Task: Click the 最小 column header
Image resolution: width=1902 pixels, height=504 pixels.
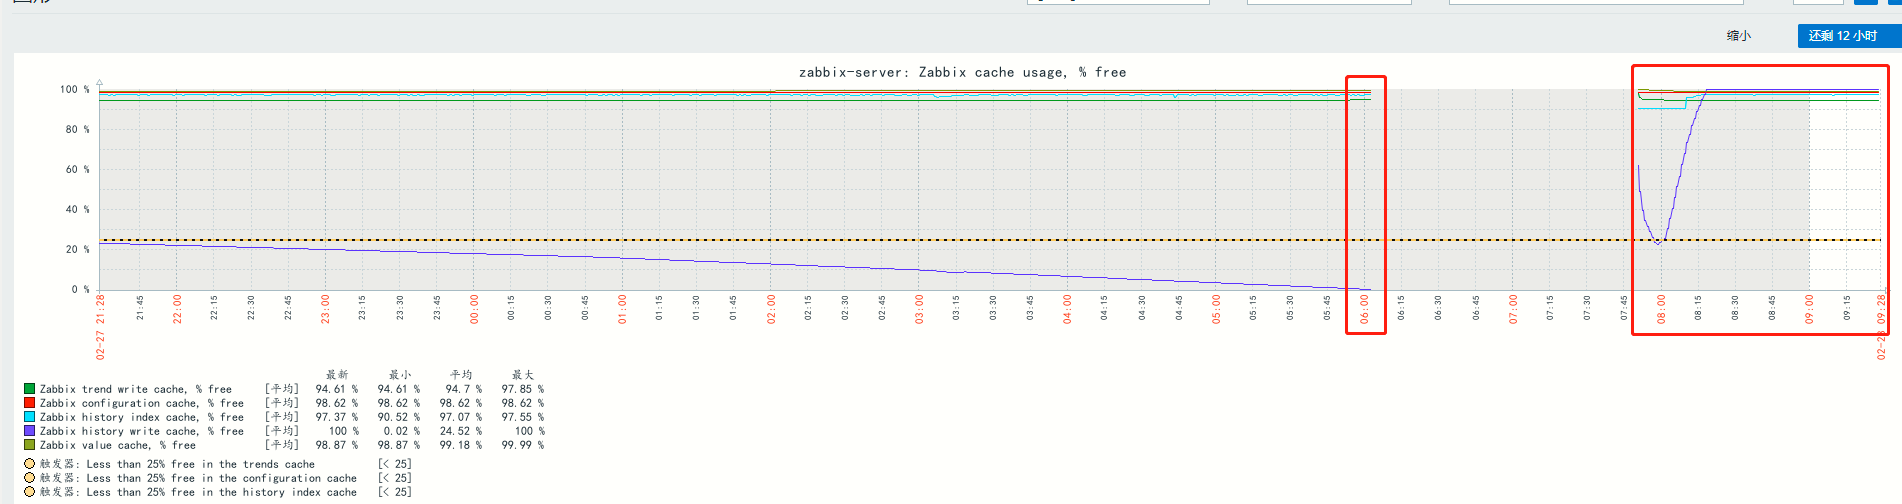Action: pyautogui.click(x=399, y=375)
